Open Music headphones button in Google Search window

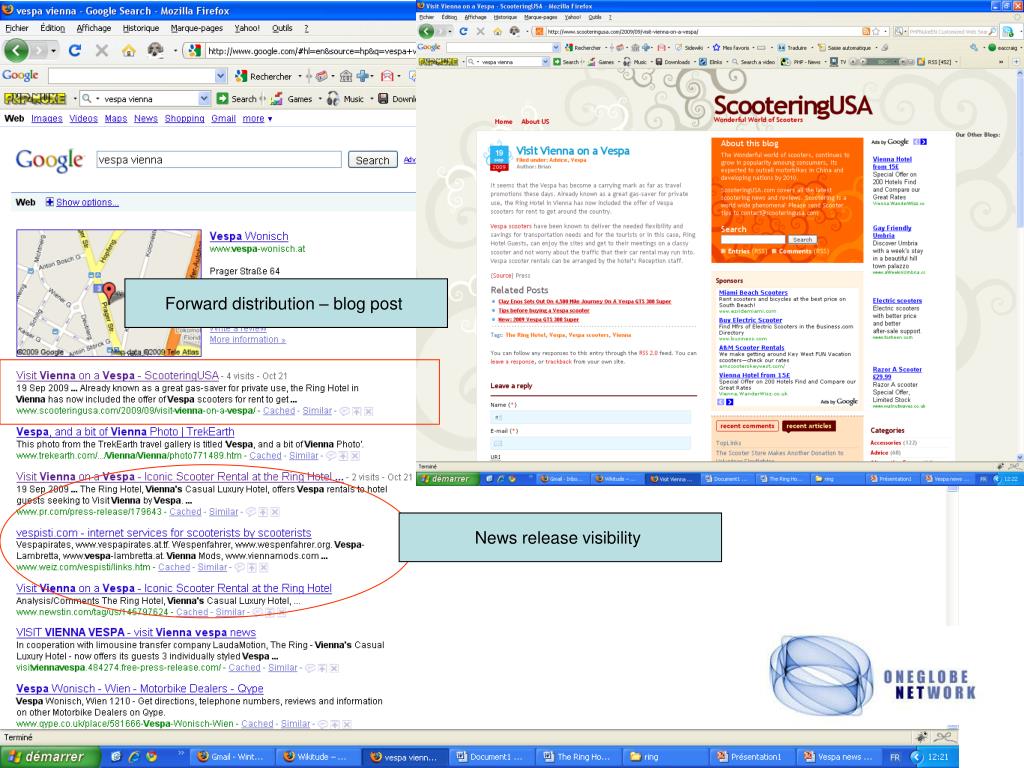click(x=345, y=99)
